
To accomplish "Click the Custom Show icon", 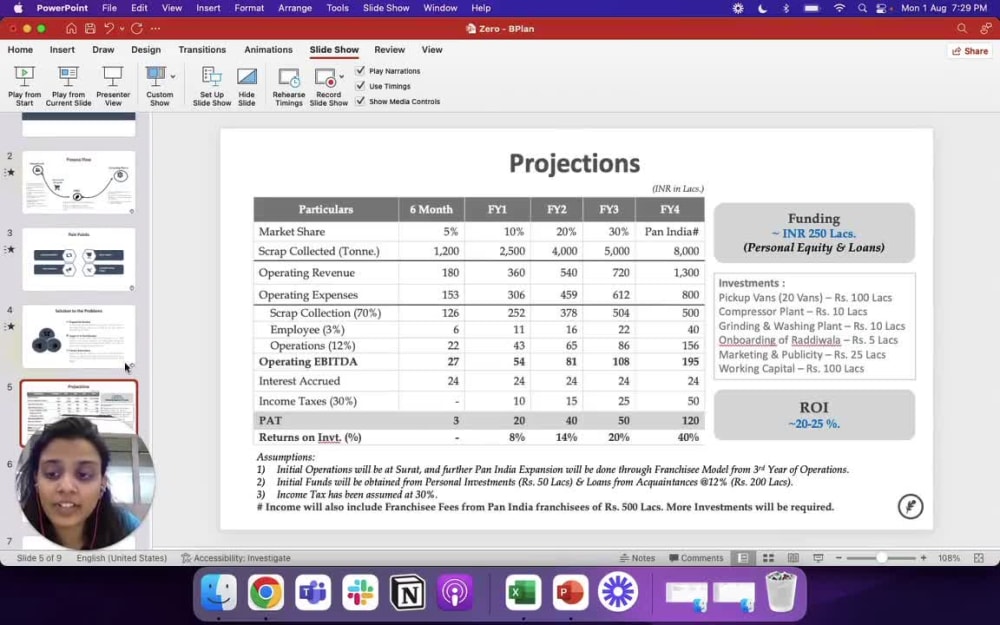I will 156,77.
